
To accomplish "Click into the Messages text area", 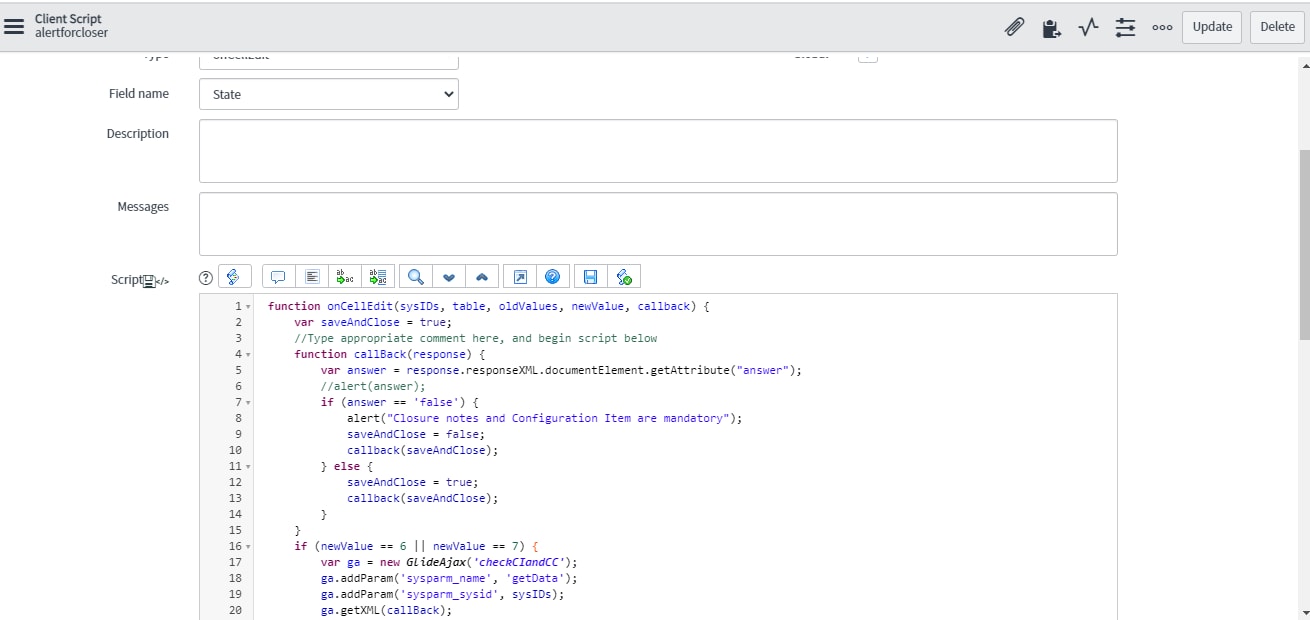I will coord(658,224).
